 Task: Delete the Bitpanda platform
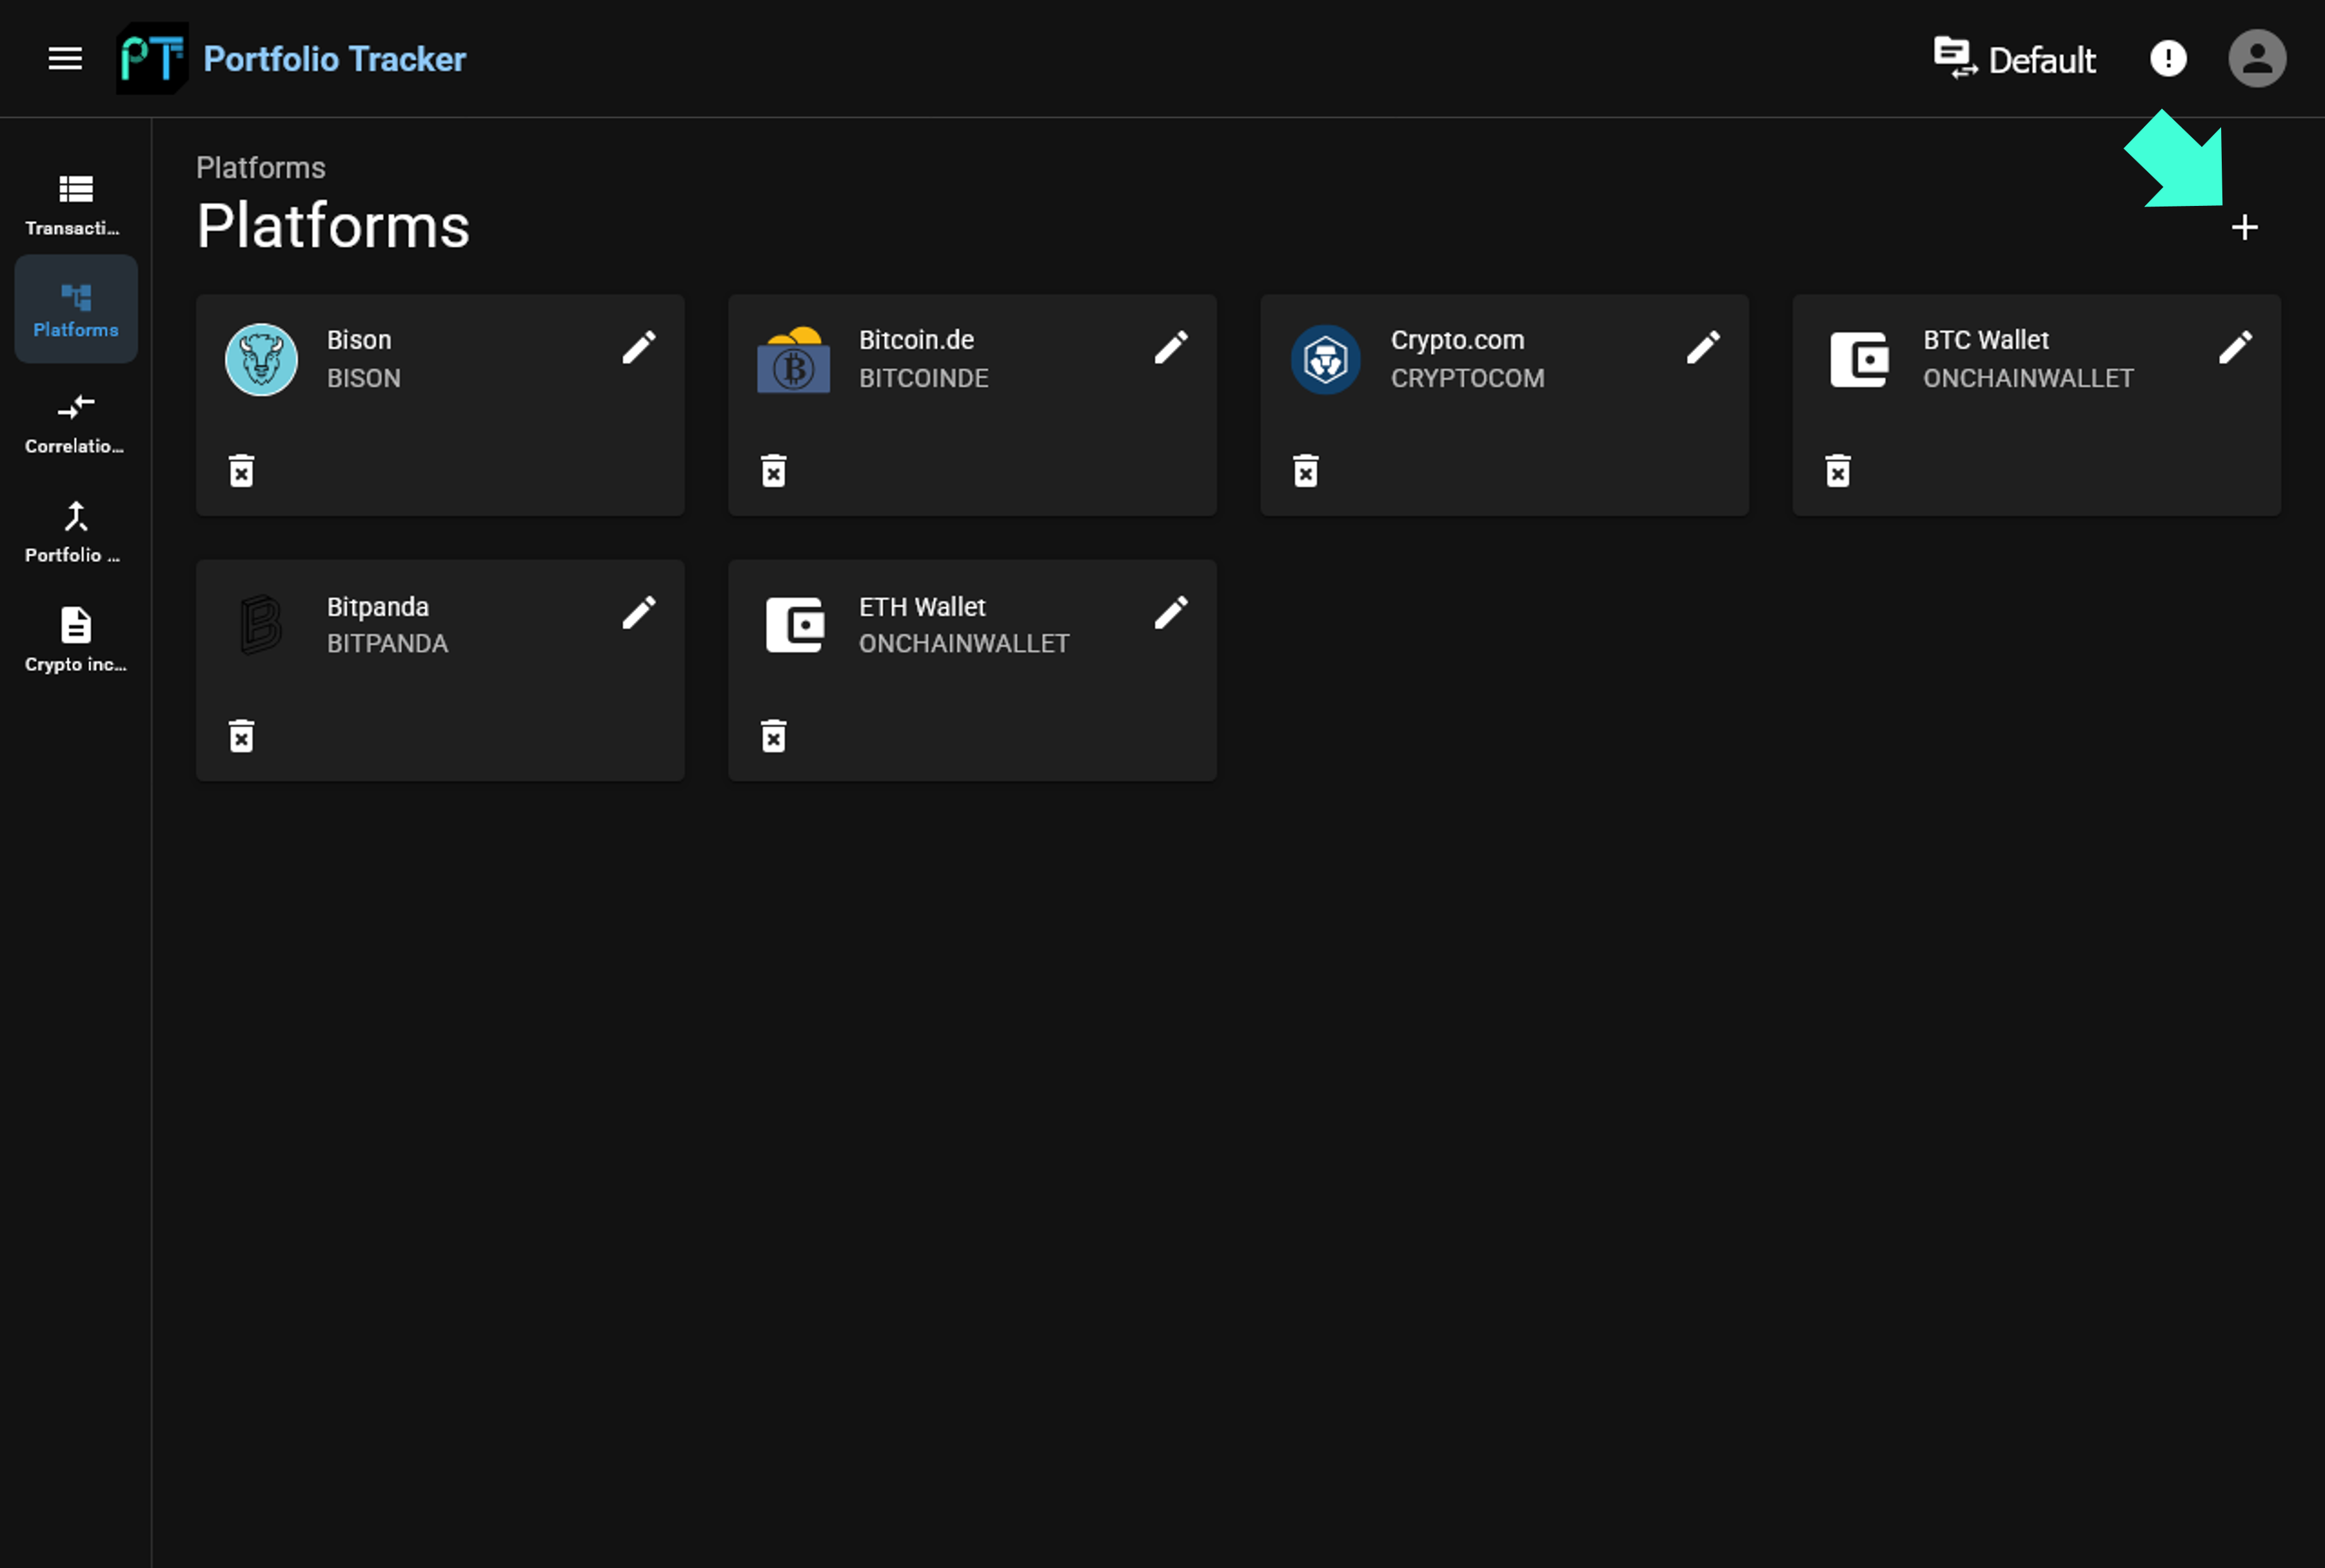[x=241, y=736]
